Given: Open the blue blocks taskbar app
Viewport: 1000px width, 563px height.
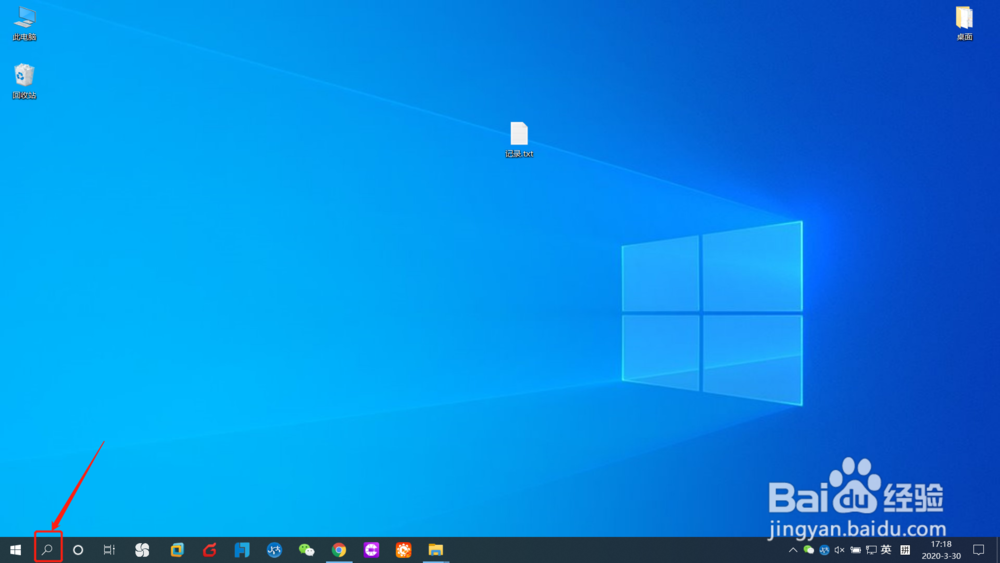Looking at the screenshot, I should tap(242, 550).
